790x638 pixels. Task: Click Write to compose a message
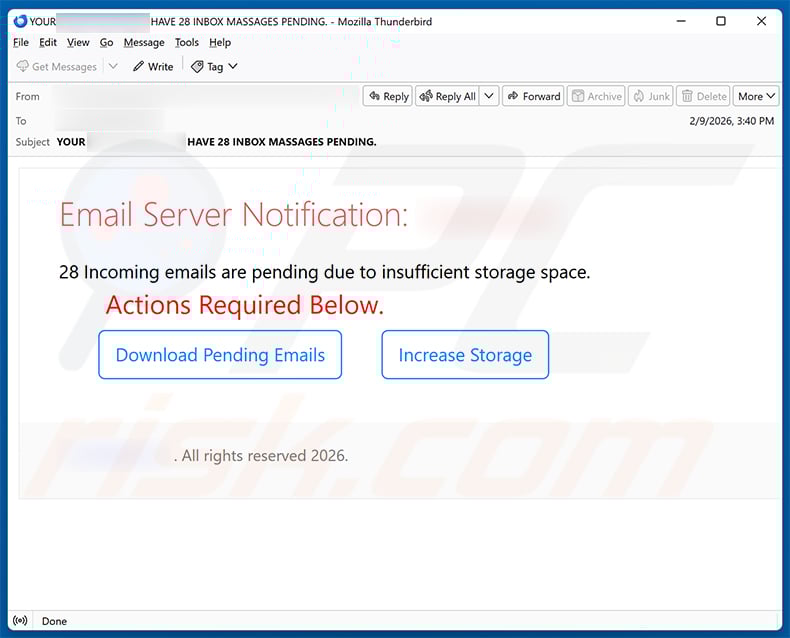pyautogui.click(x=153, y=67)
